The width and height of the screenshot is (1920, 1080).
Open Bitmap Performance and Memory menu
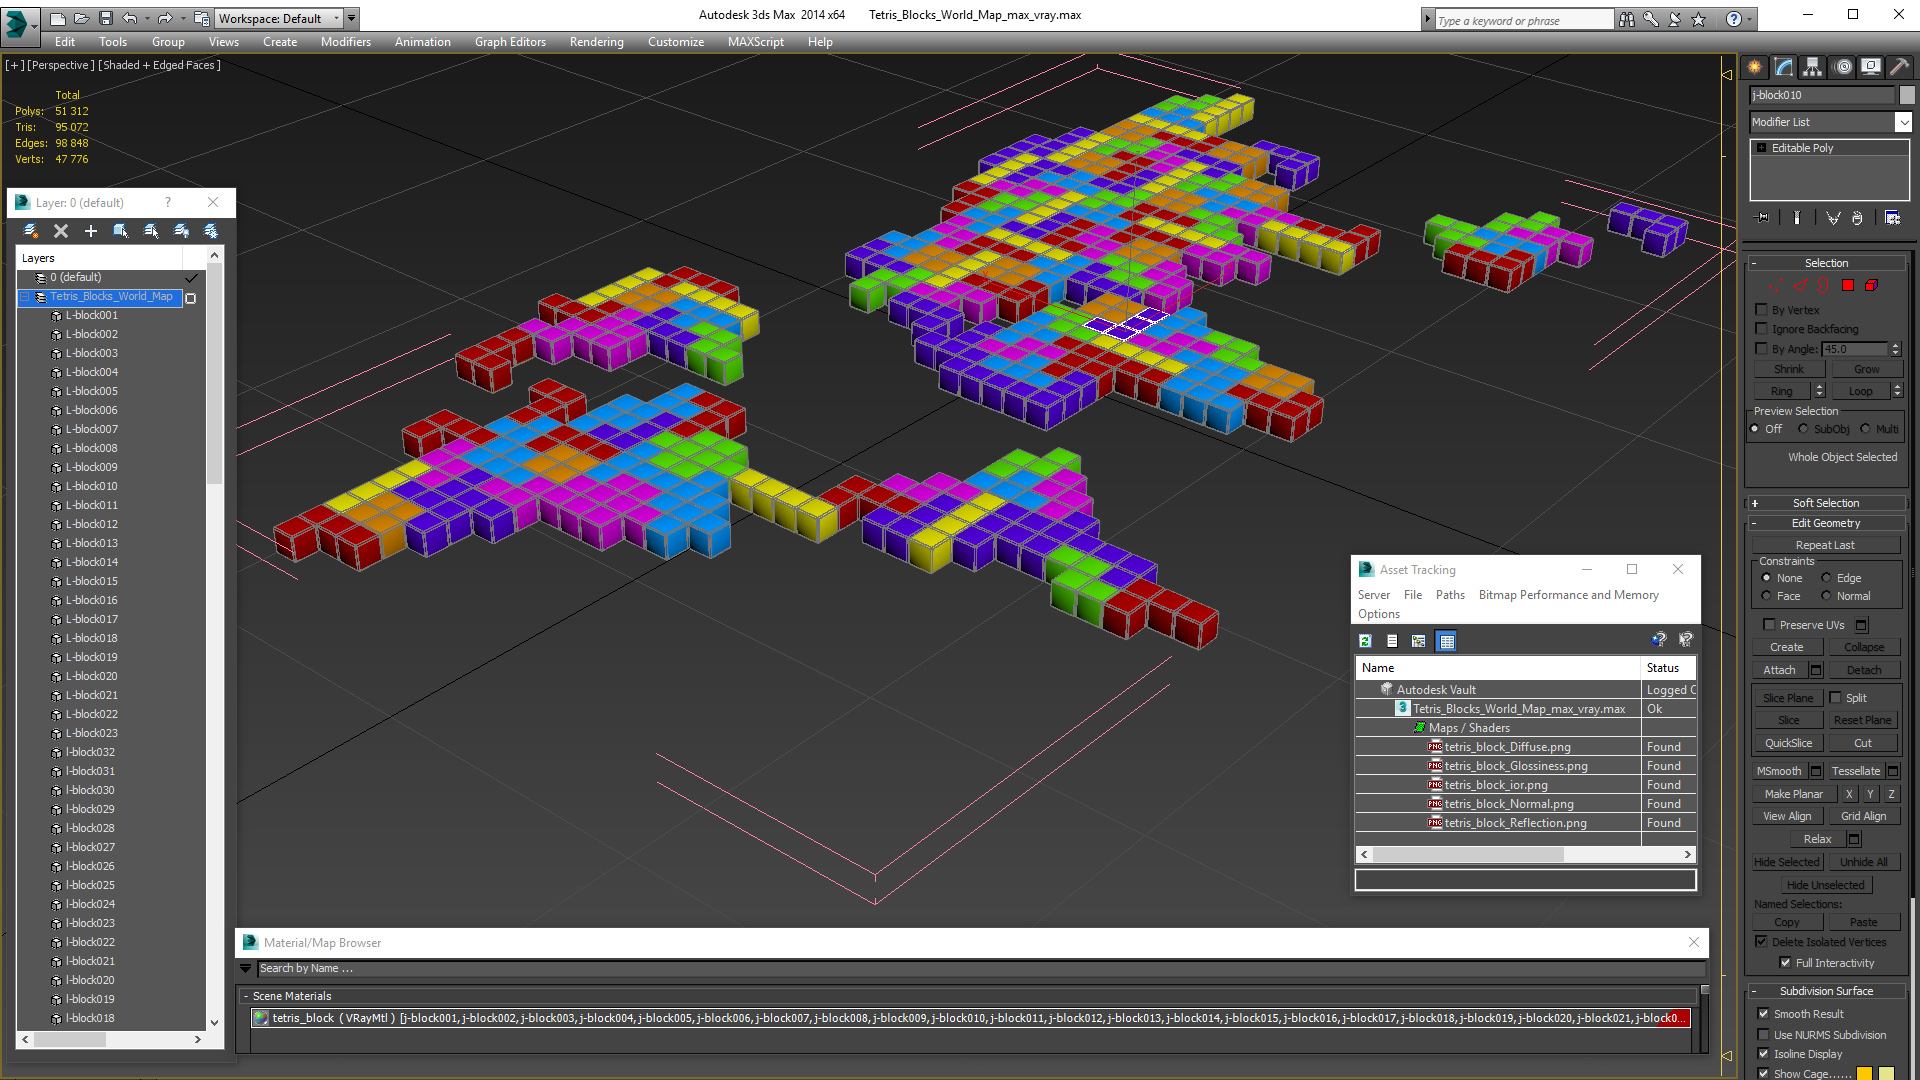click(x=1568, y=595)
